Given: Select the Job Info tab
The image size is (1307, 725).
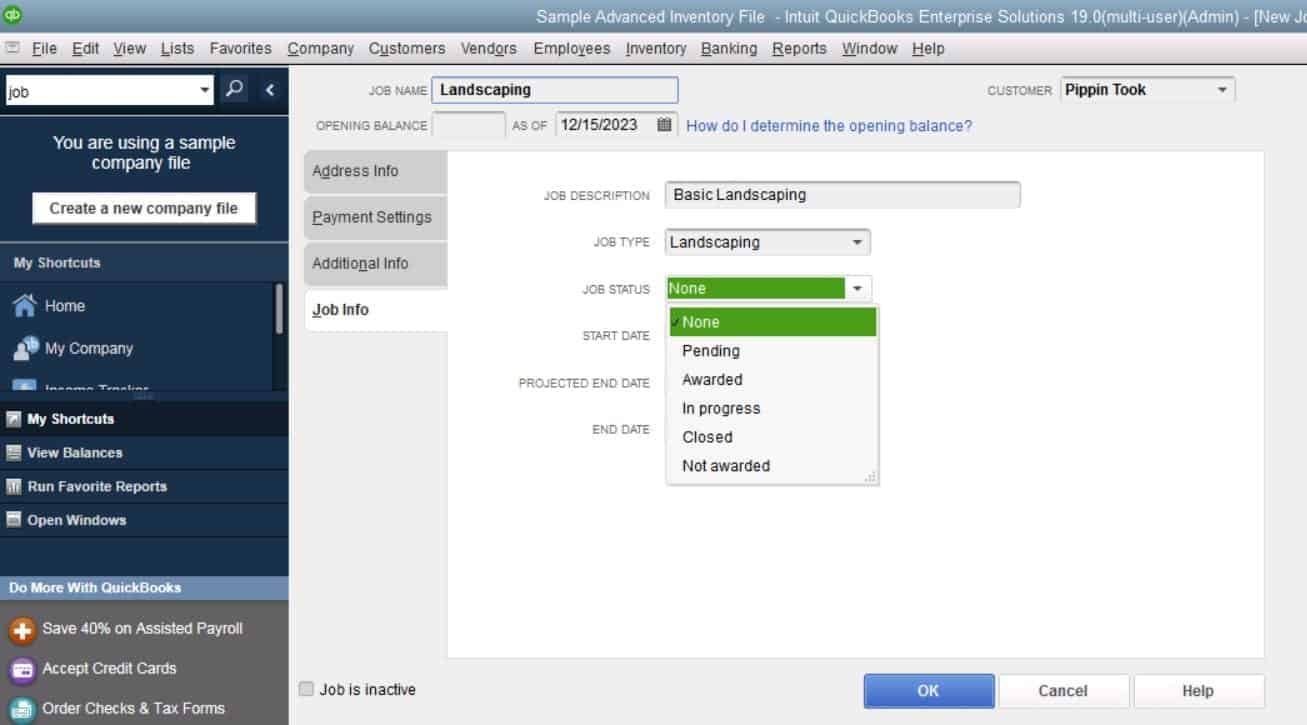Looking at the screenshot, I should [375, 310].
